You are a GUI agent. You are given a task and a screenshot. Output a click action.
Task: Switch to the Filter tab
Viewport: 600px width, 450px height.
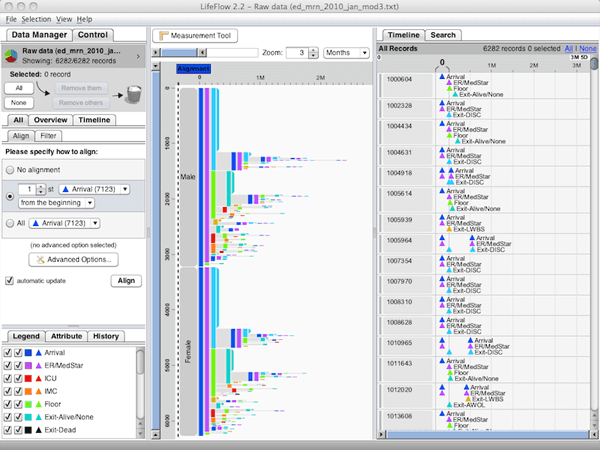click(48, 136)
